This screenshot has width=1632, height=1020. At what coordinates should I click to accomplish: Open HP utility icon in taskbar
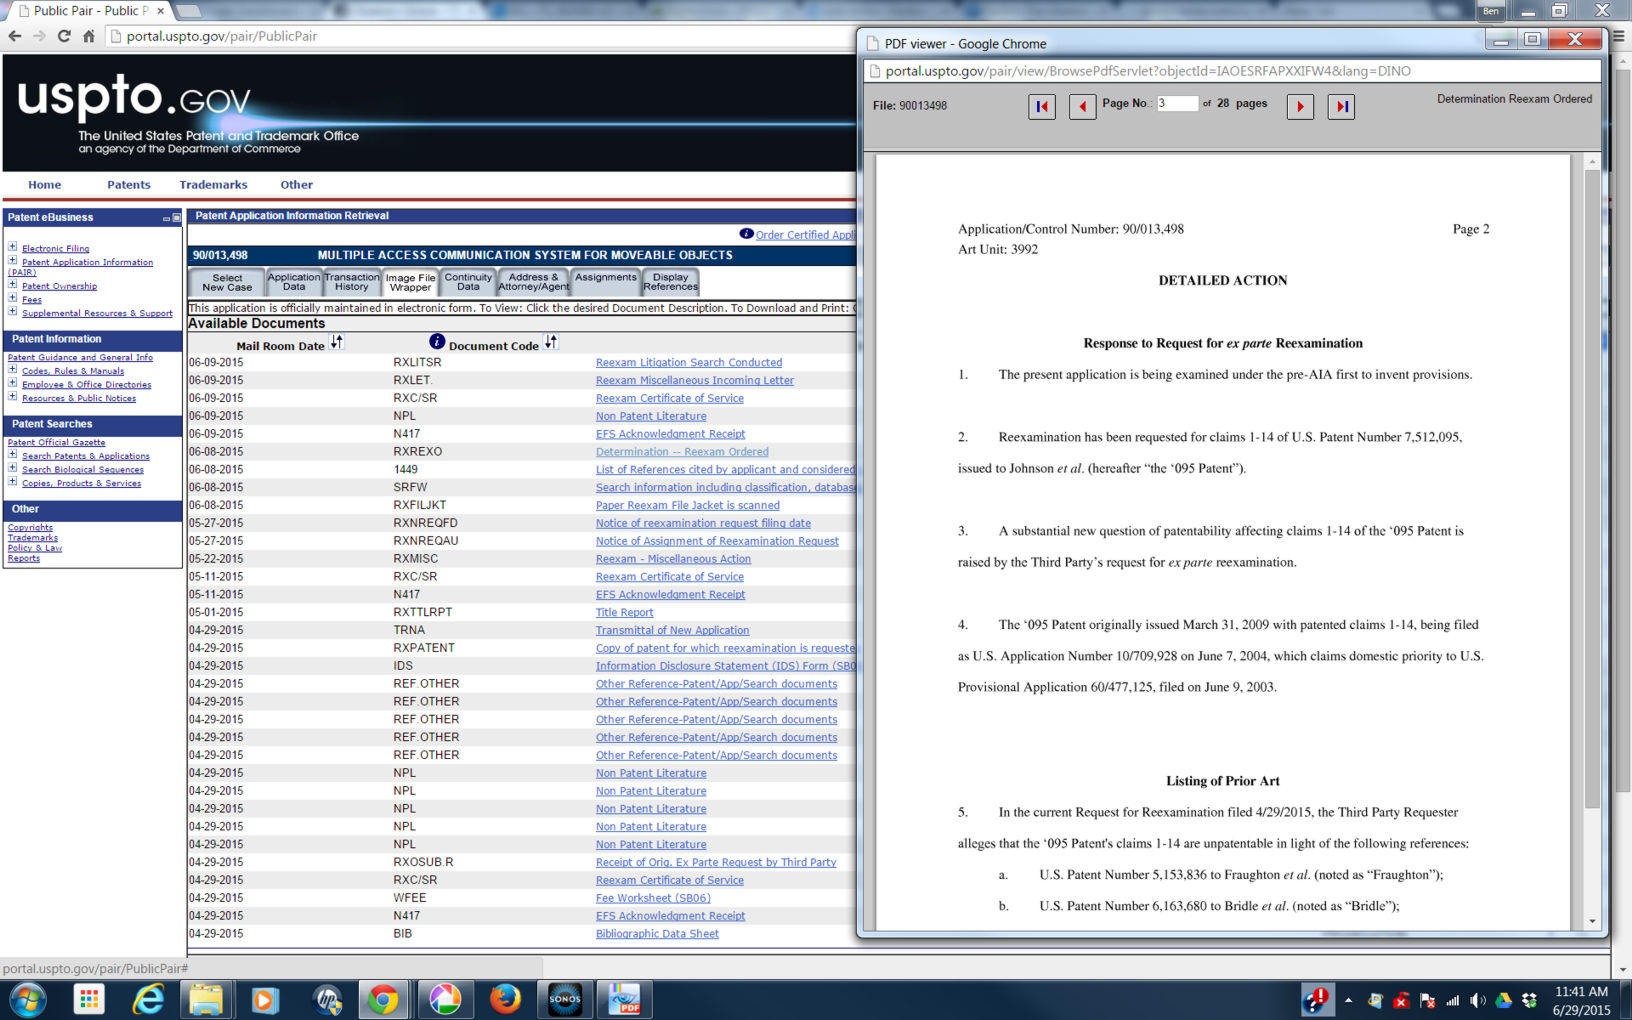click(x=327, y=999)
